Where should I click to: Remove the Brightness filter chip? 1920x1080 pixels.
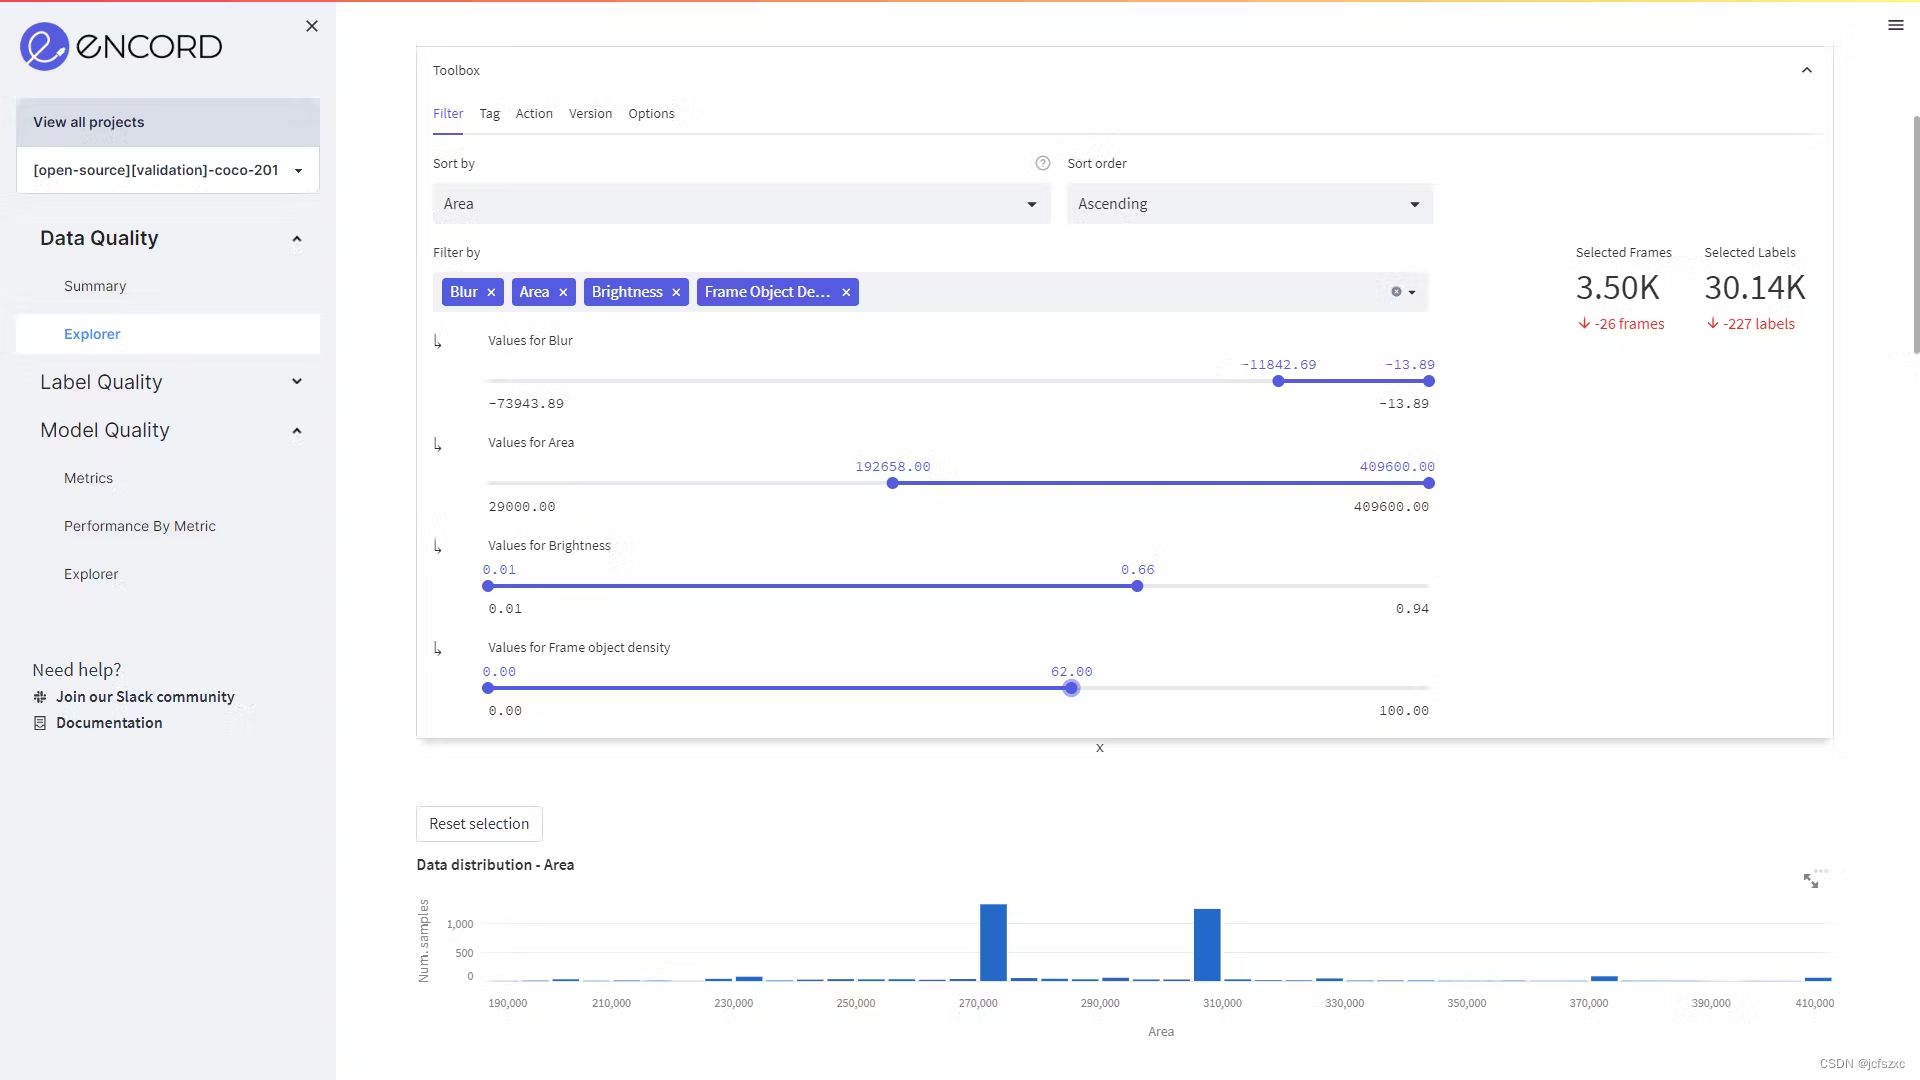point(676,292)
